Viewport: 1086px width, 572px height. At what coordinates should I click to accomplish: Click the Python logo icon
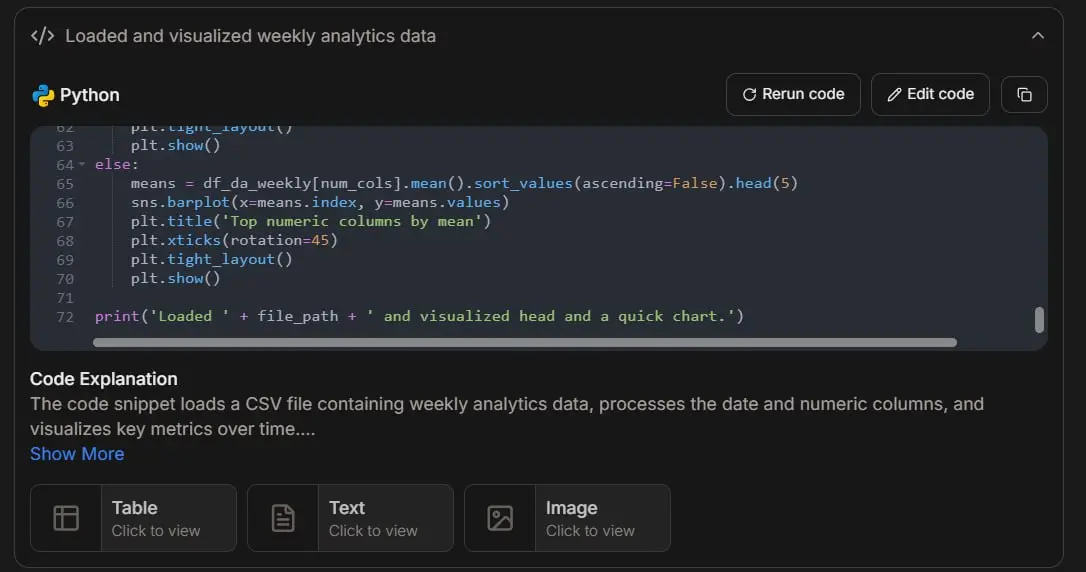coord(43,96)
